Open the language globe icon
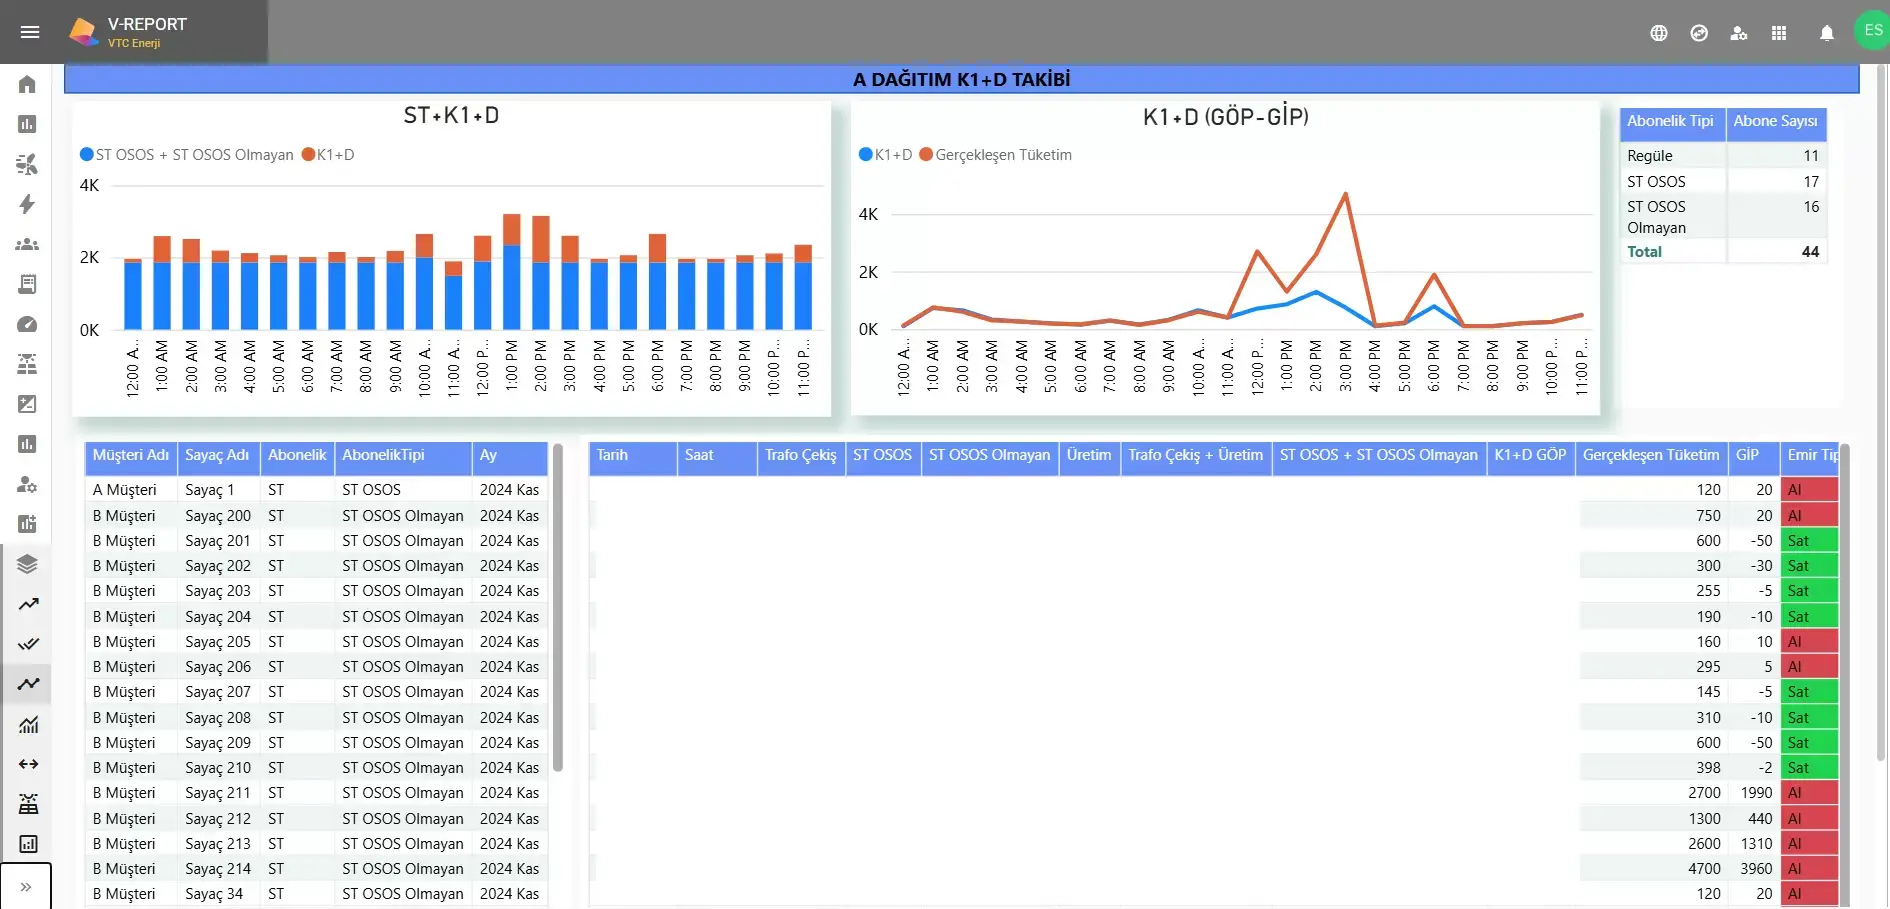The image size is (1890, 909). coord(1658,33)
